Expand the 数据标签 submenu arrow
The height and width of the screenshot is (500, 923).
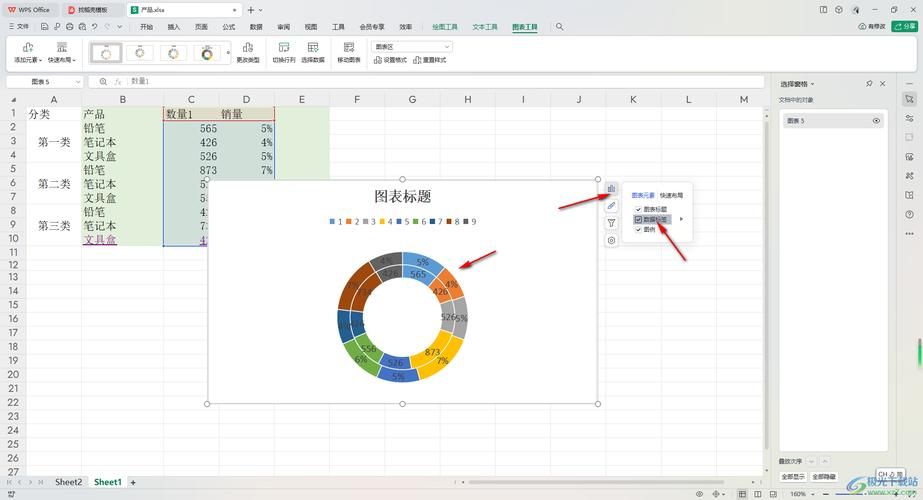coord(681,219)
